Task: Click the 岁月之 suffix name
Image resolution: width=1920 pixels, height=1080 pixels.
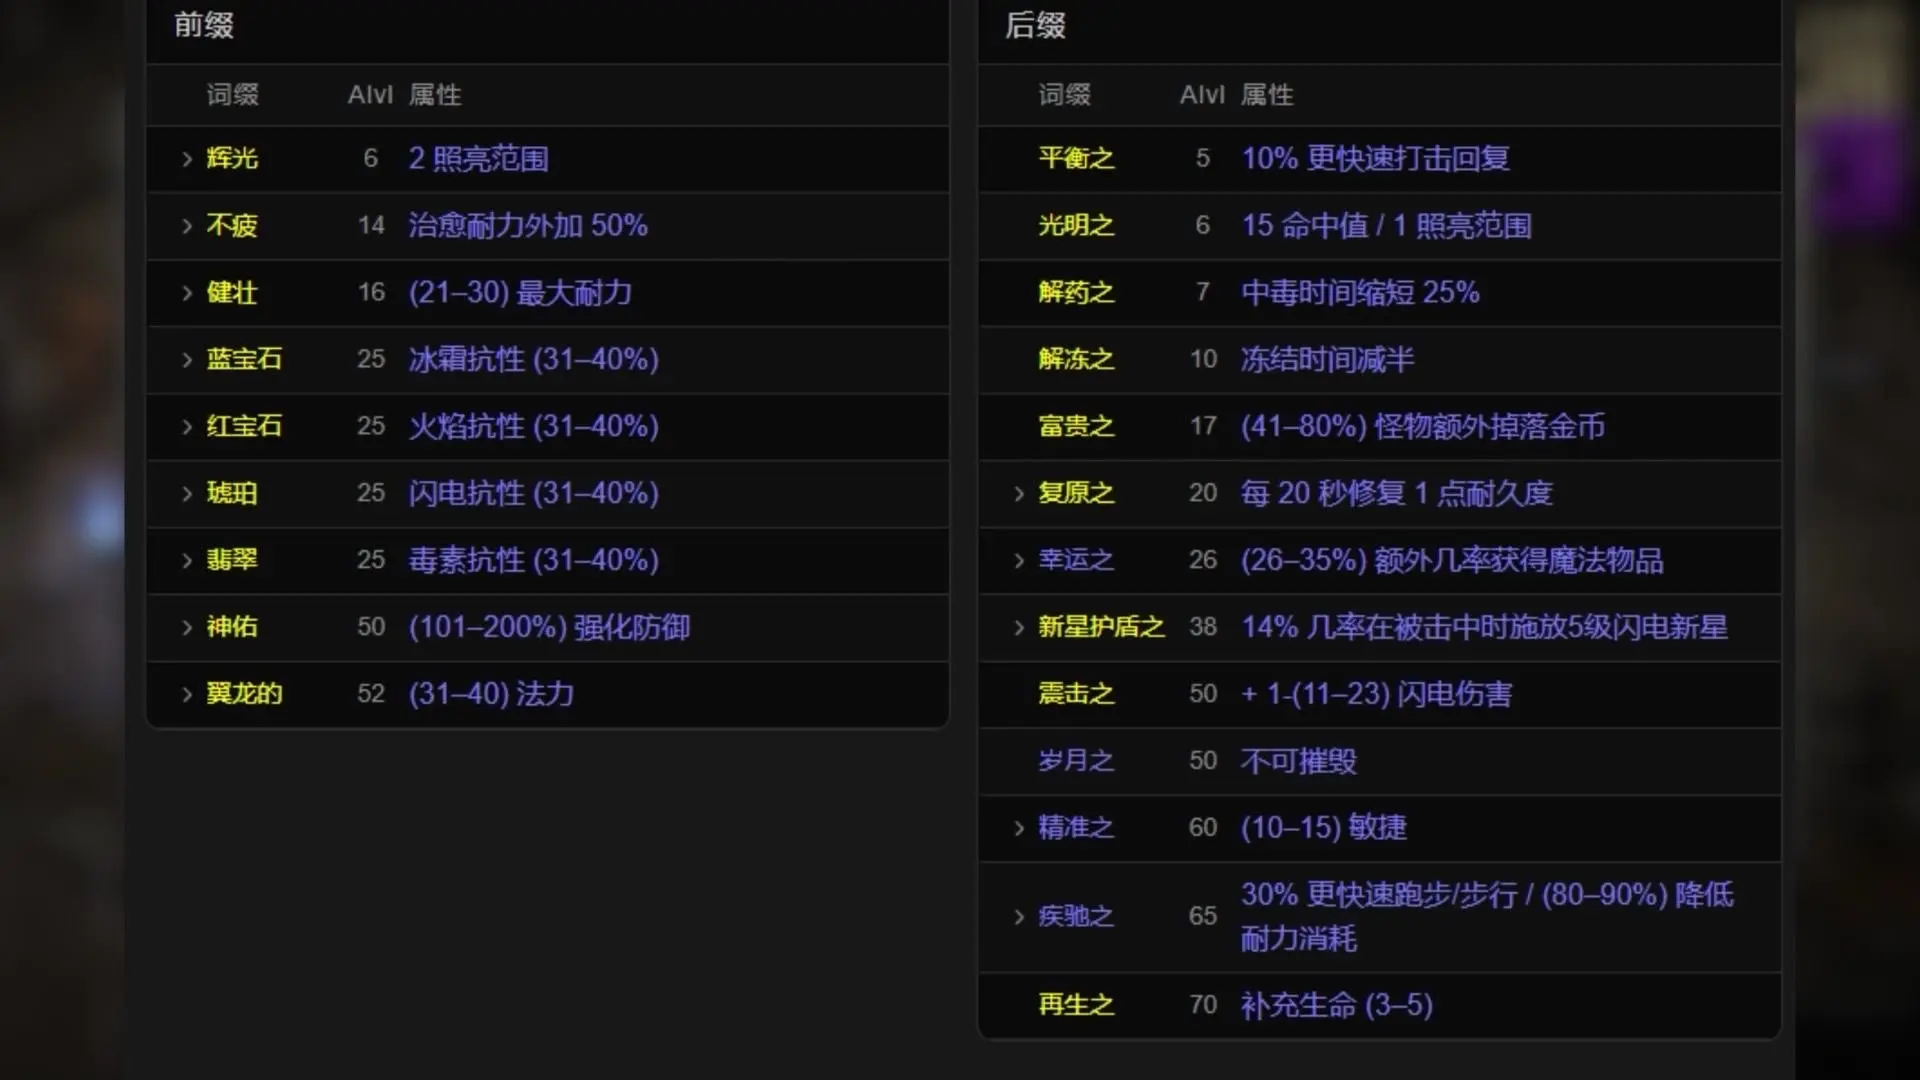Action: point(1076,761)
